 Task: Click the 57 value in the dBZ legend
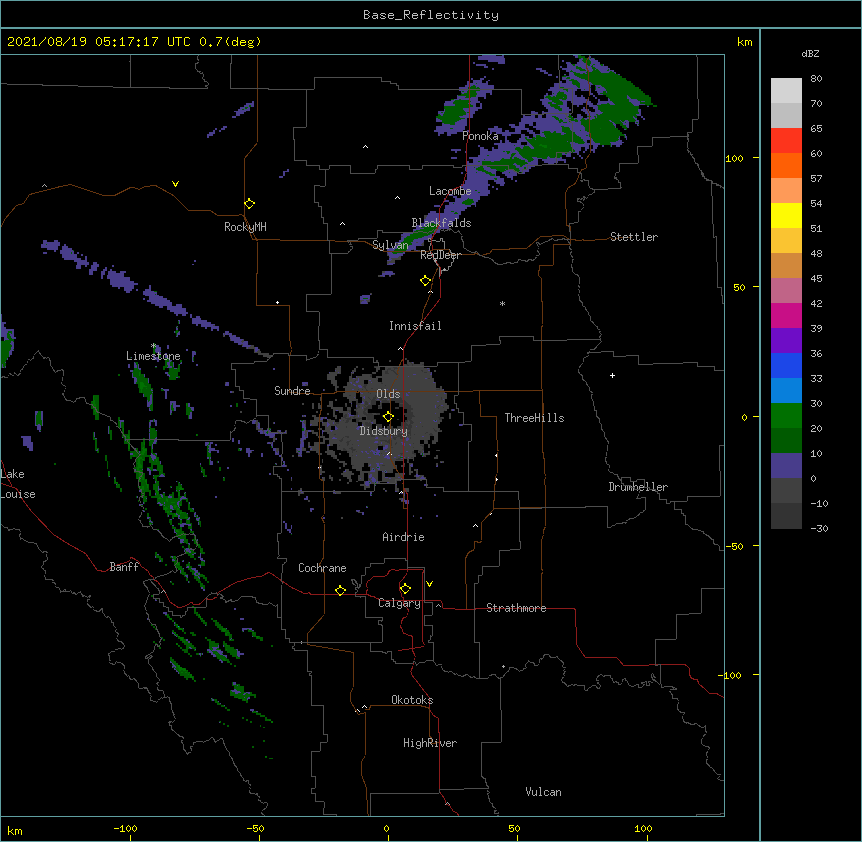pyautogui.click(x=816, y=179)
